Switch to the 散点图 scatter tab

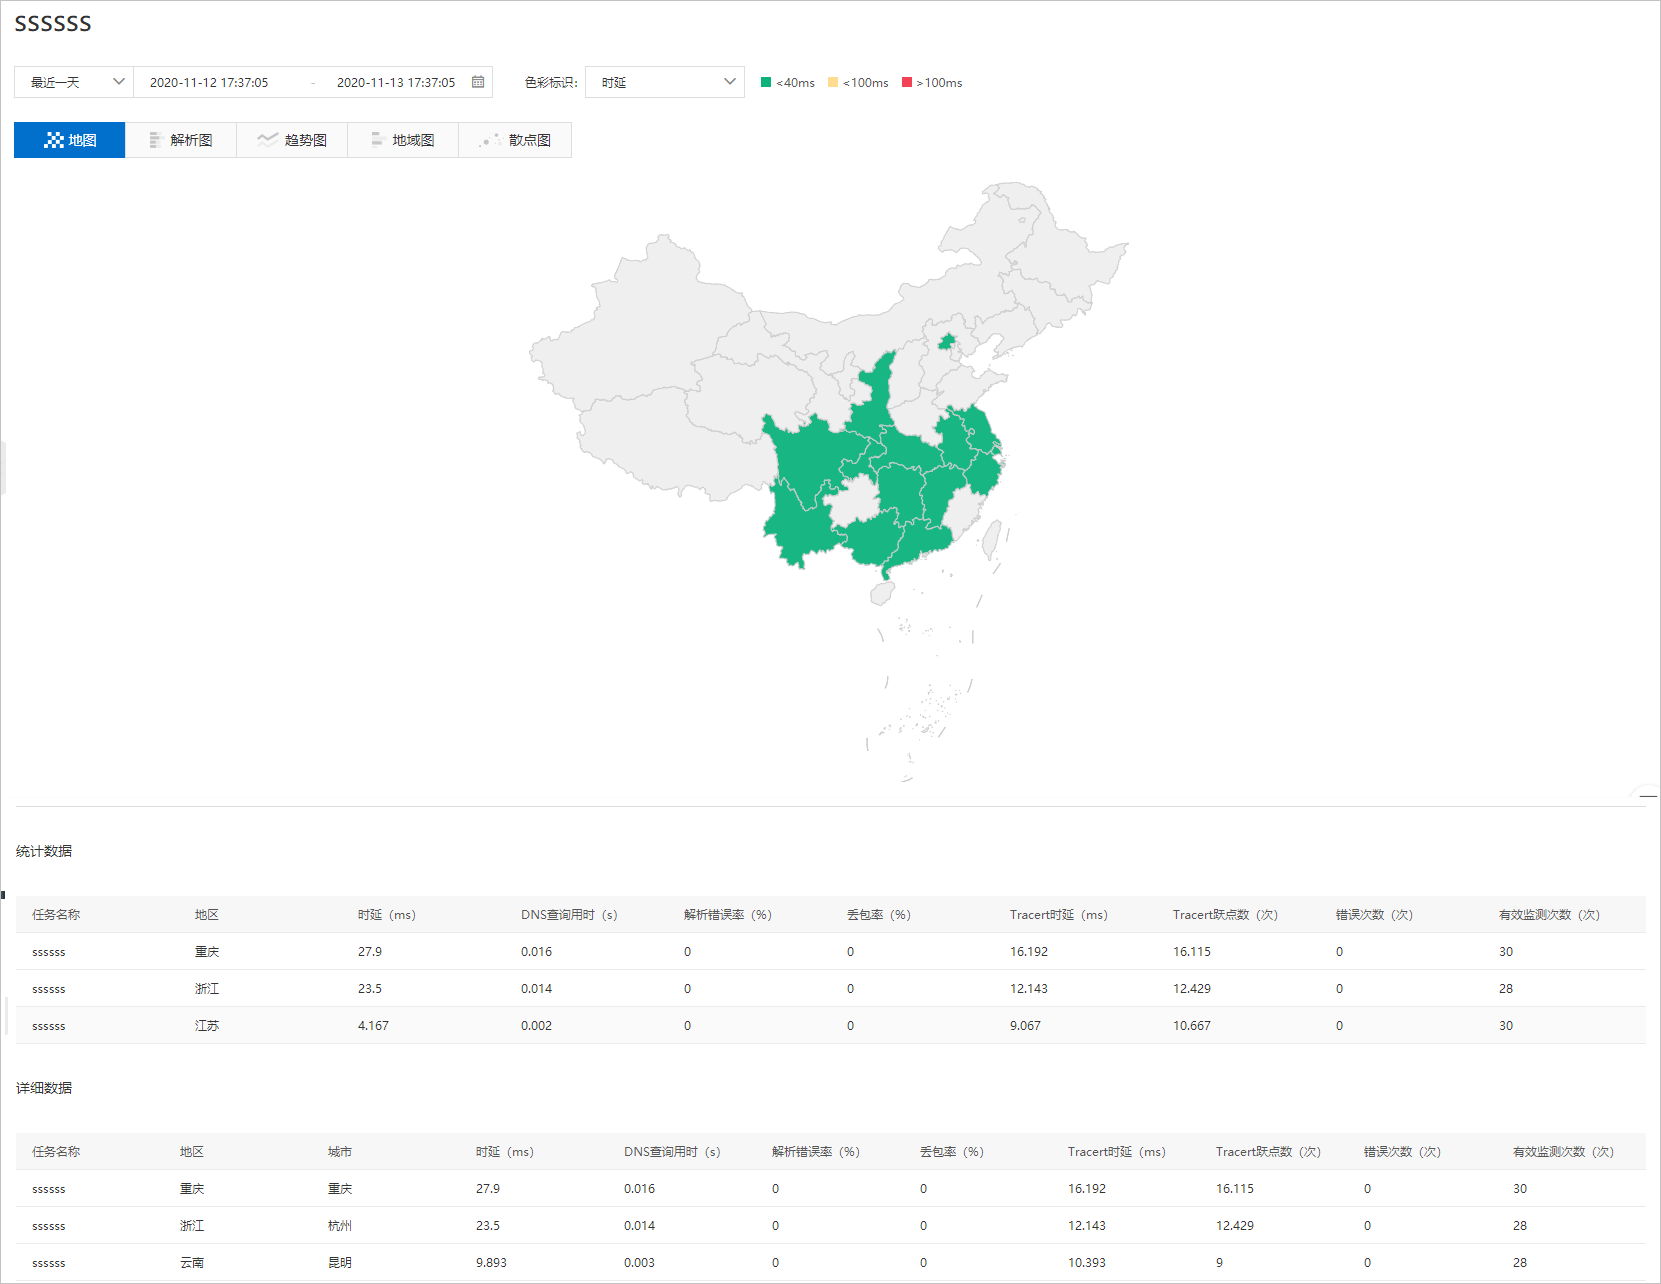click(x=515, y=140)
